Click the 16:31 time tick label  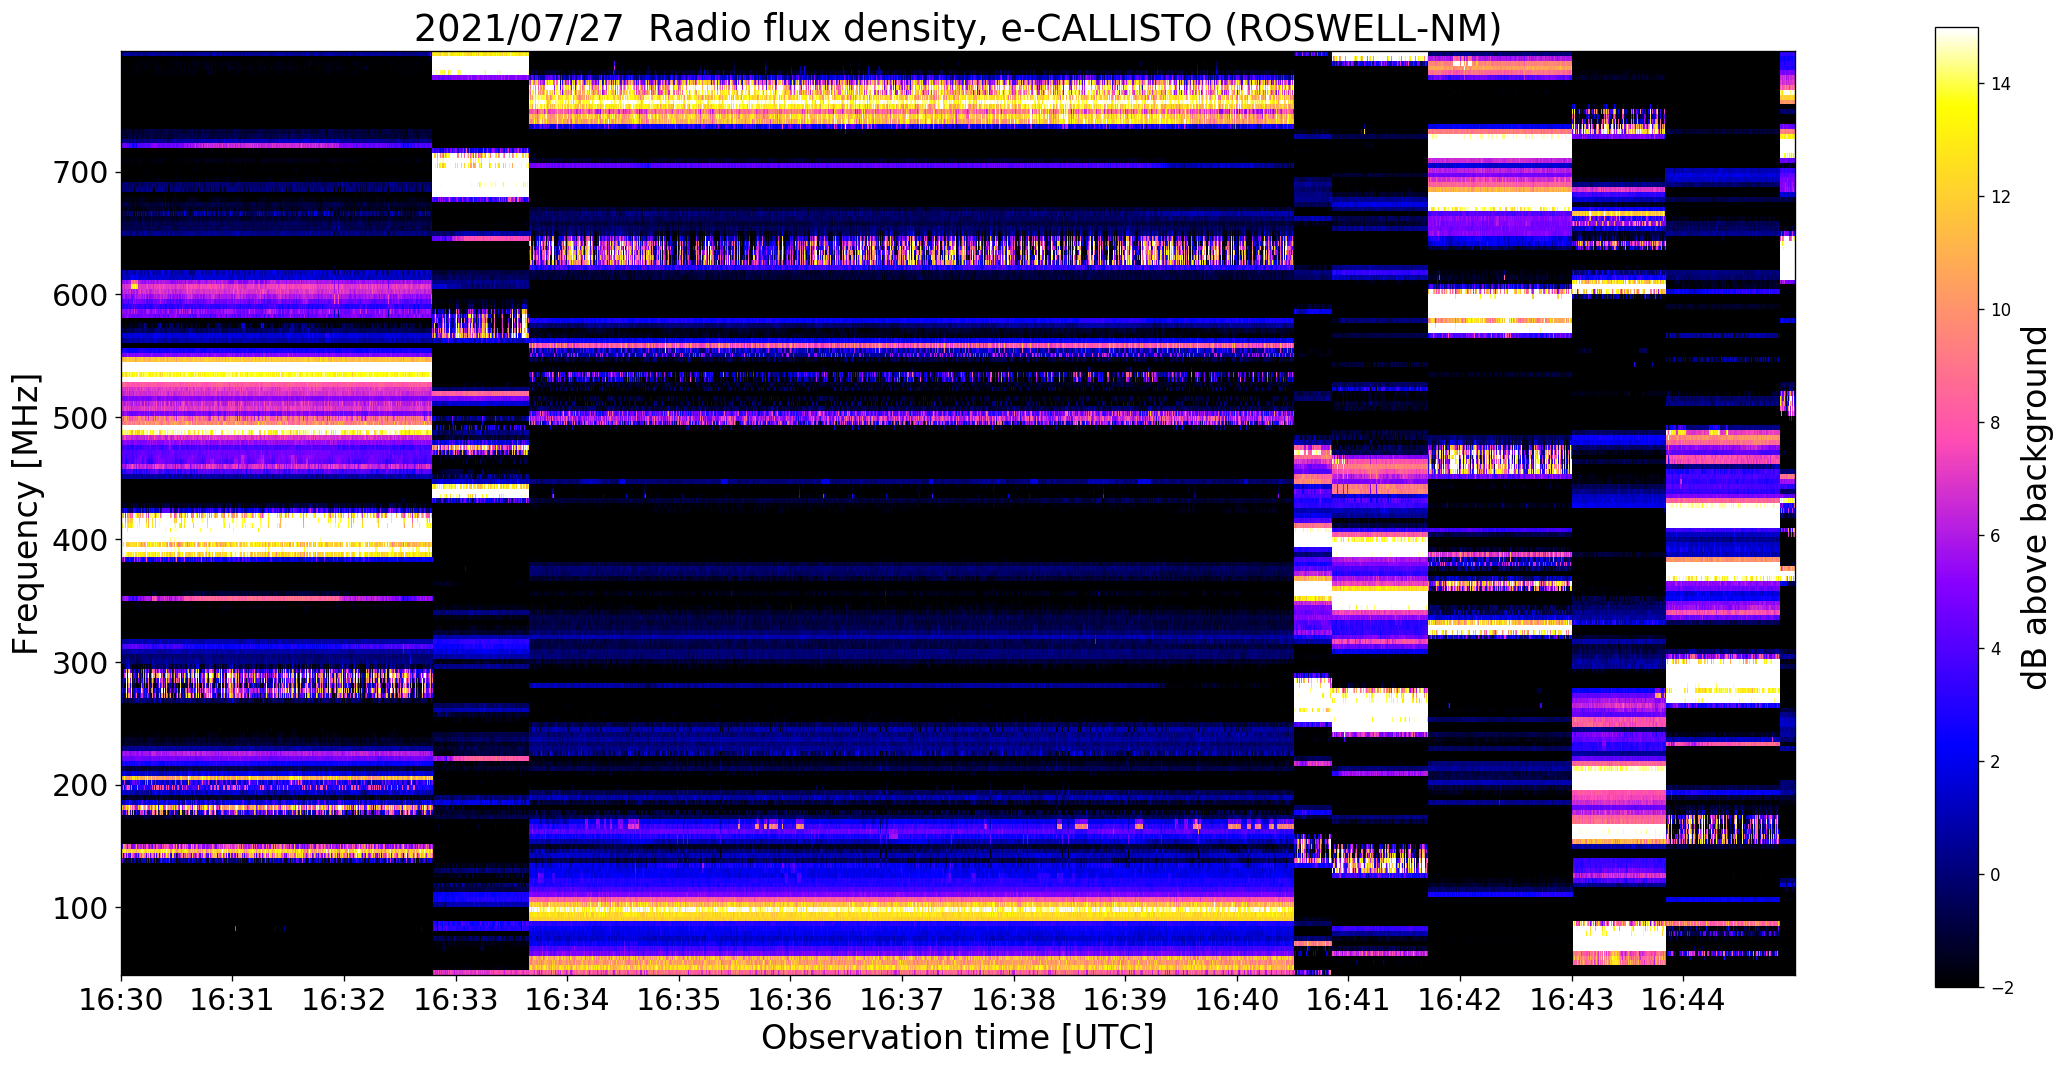coord(233,998)
